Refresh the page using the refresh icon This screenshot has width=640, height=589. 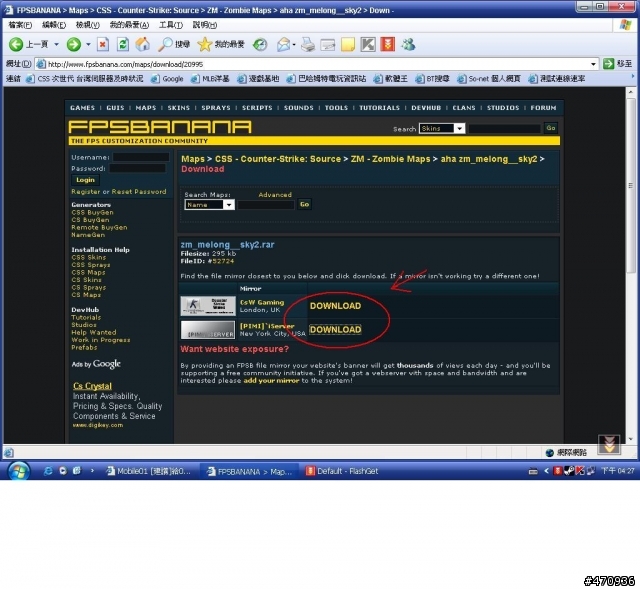point(123,44)
